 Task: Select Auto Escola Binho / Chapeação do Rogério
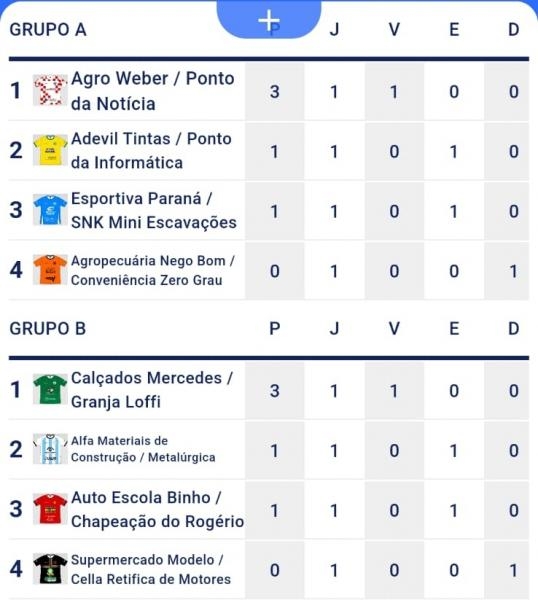click(x=157, y=510)
